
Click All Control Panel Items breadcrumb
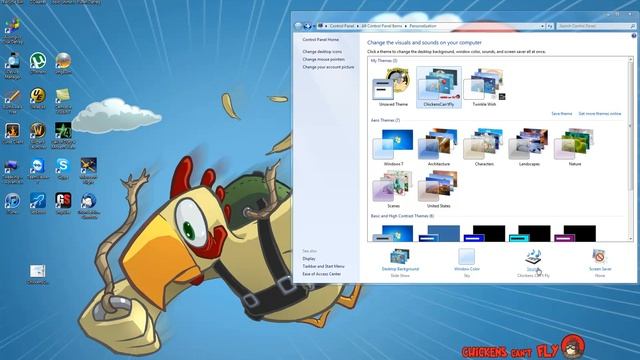pyautogui.click(x=382, y=26)
